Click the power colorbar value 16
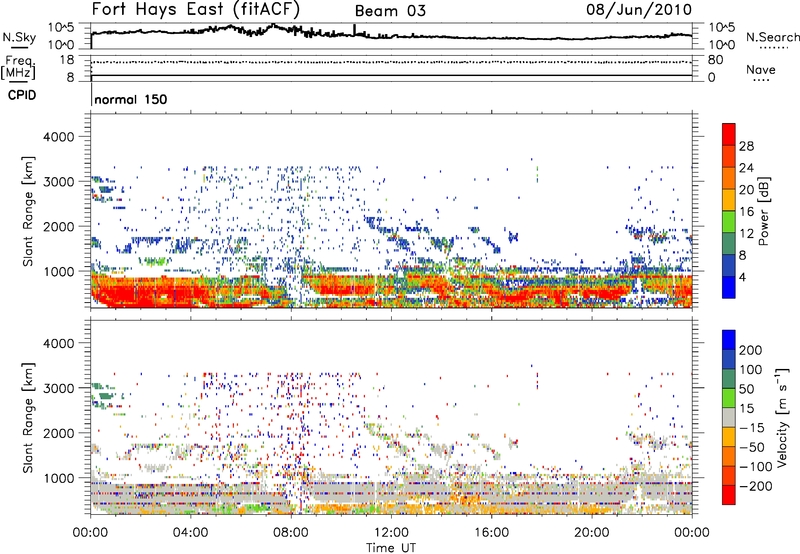This screenshot has width=800, height=554. 746,212
